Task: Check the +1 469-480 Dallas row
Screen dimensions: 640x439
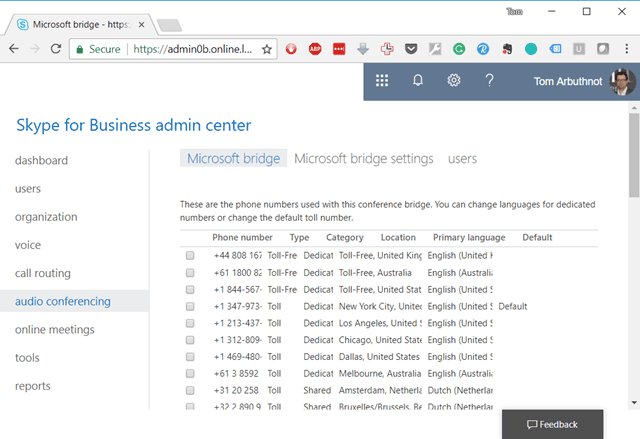Action: [190, 357]
